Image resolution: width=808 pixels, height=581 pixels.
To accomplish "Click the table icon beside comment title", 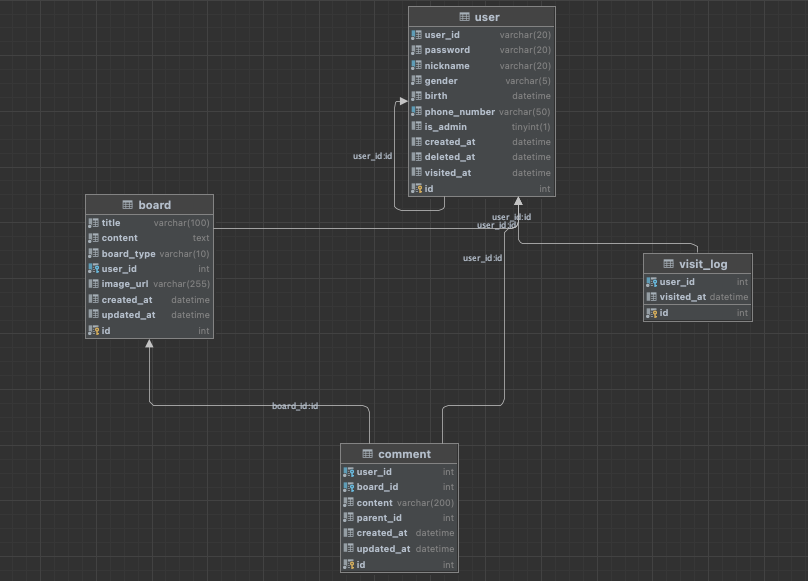I will (x=367, y=454).
